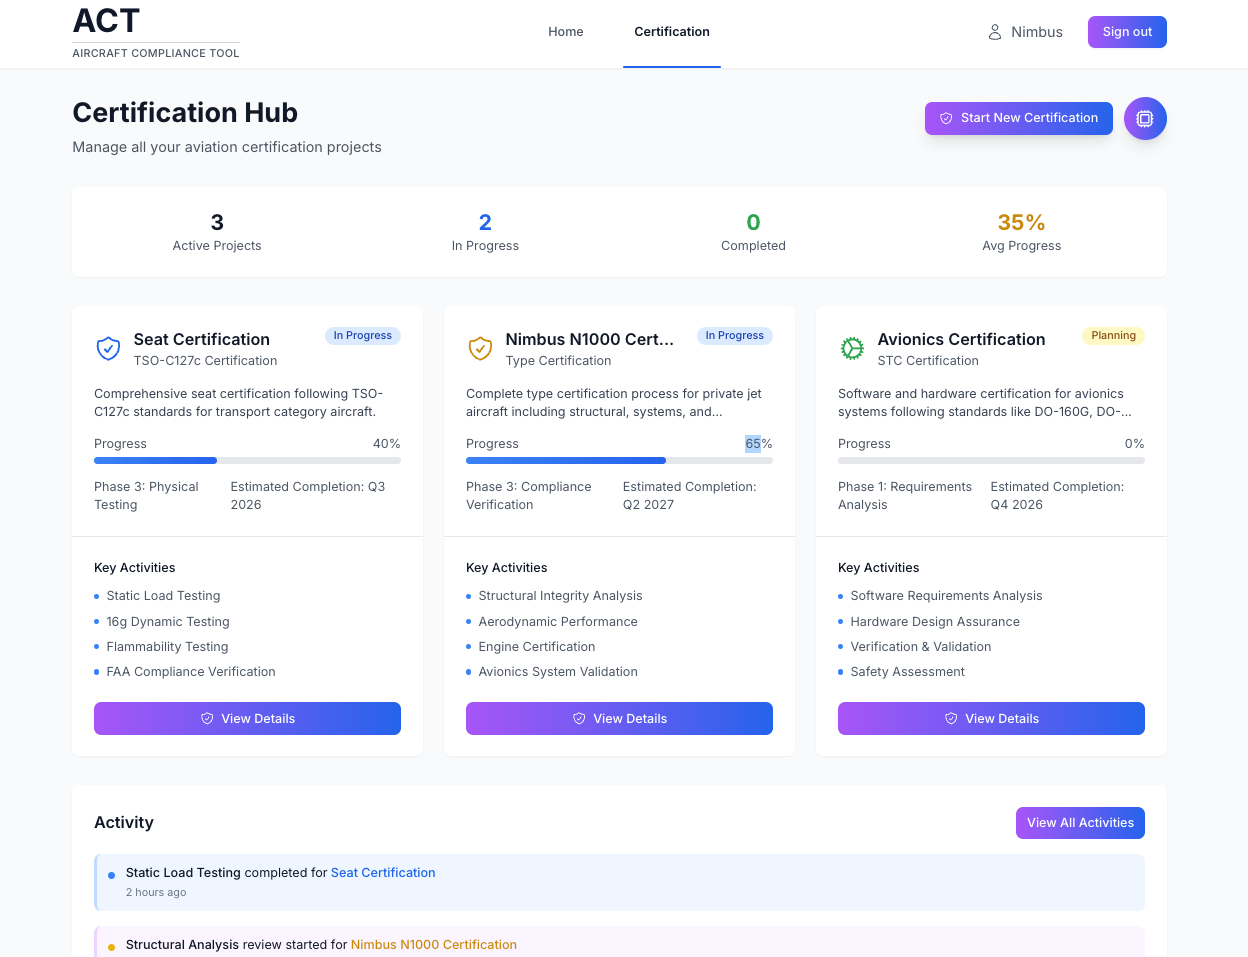Click 'Phase 3: Physical Testing' text

[147, 496]
